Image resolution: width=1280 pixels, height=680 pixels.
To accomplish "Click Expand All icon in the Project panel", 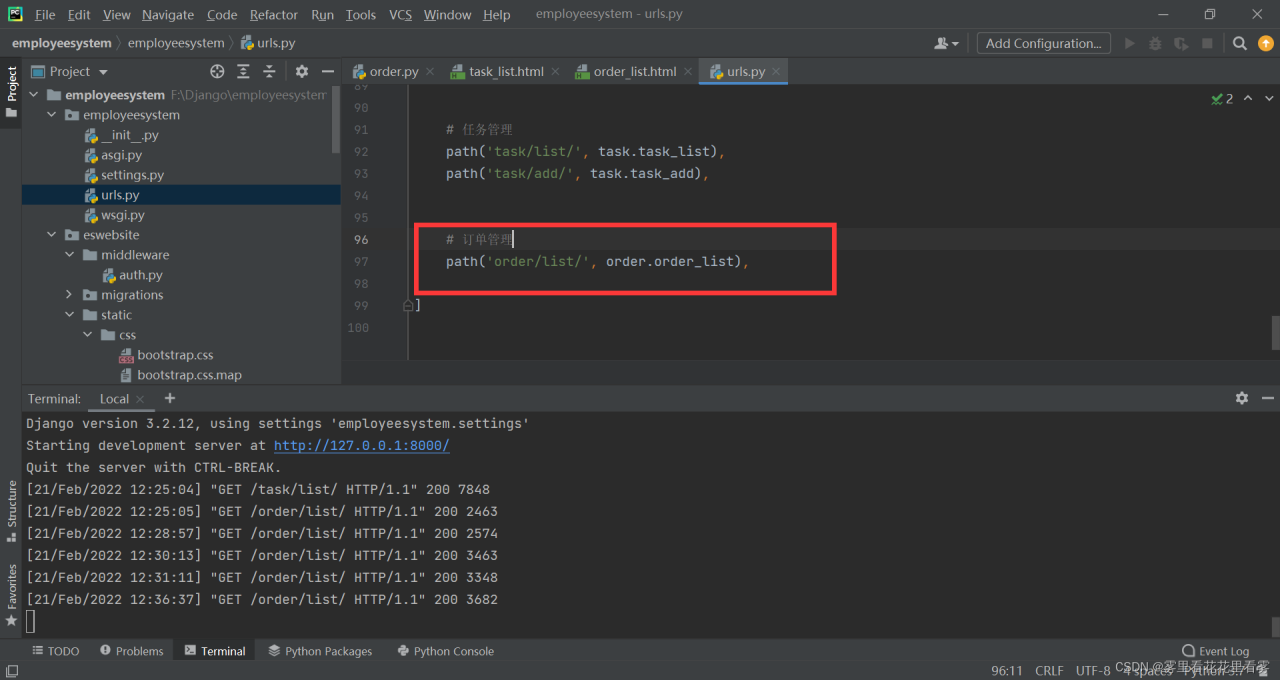I will click(x=243, y=71).
